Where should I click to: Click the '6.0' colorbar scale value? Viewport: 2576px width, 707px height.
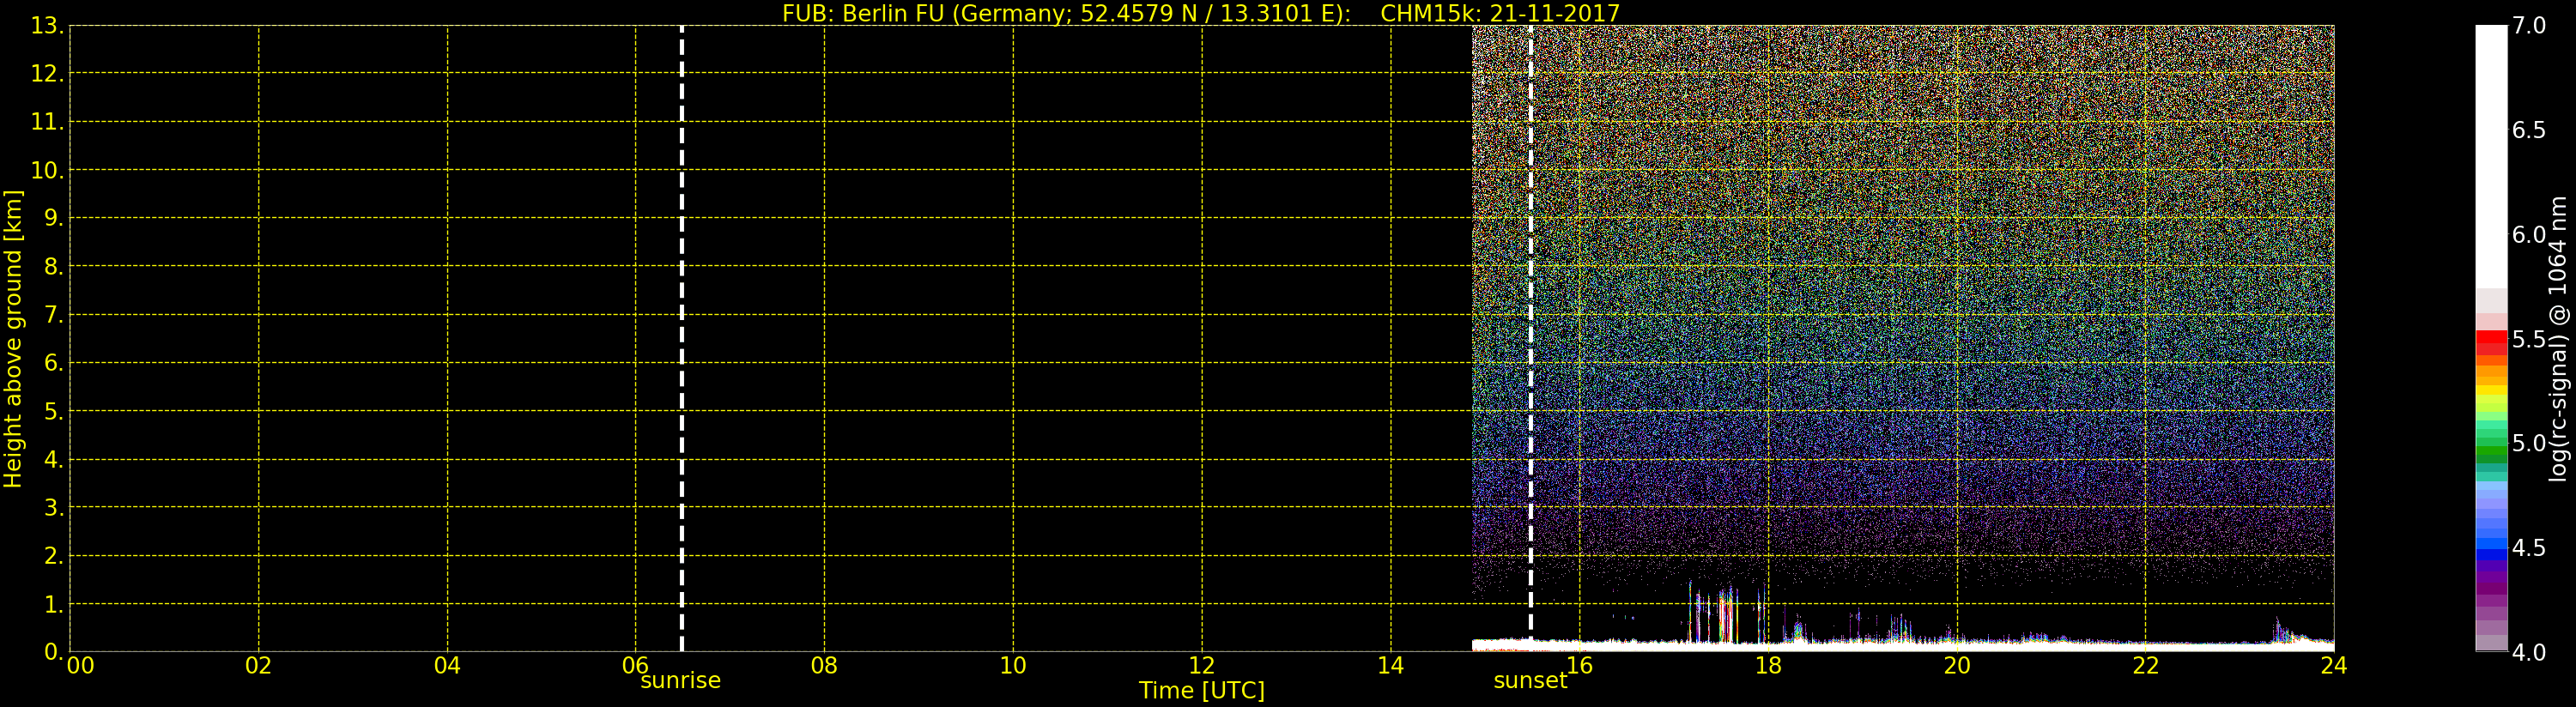(x=2529, y=235)
